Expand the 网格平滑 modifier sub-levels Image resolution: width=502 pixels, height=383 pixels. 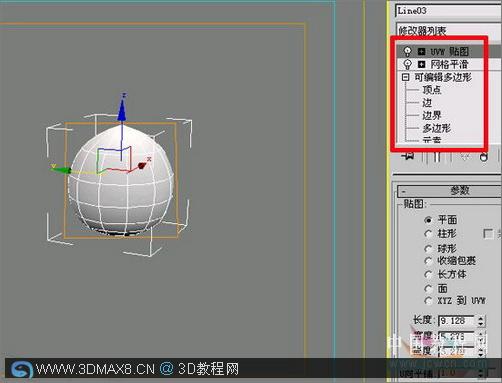422,64
